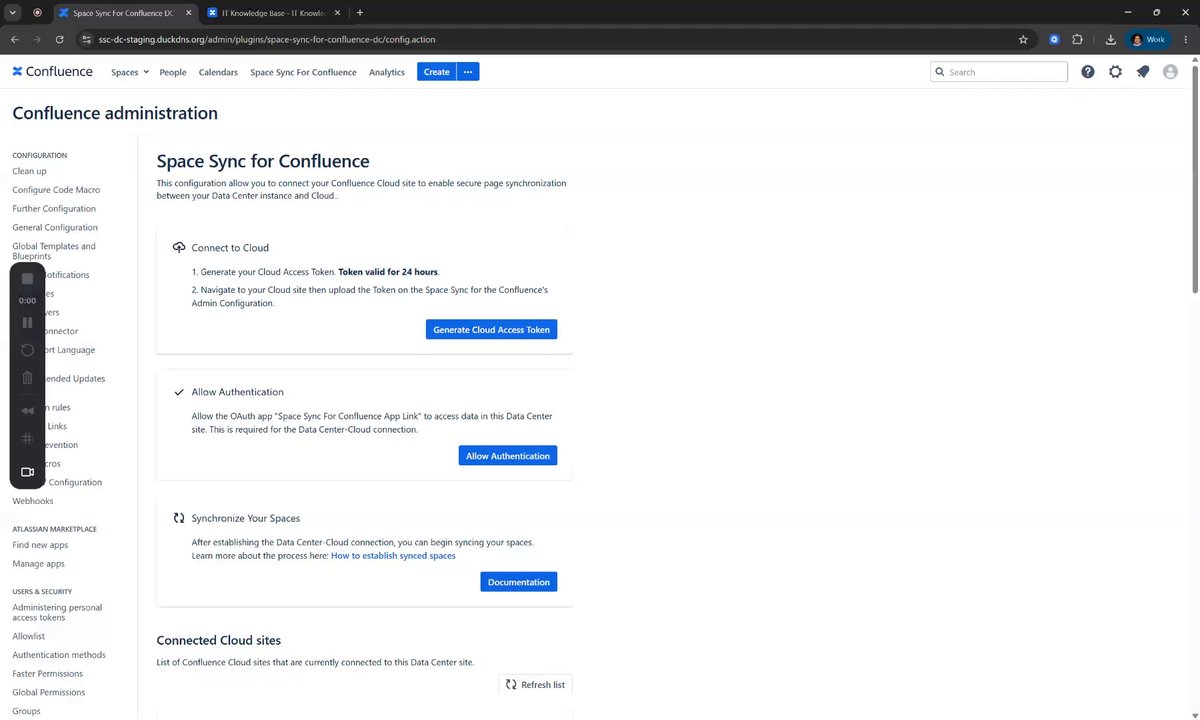Open Clean up in the sidebar

[29, 171]
